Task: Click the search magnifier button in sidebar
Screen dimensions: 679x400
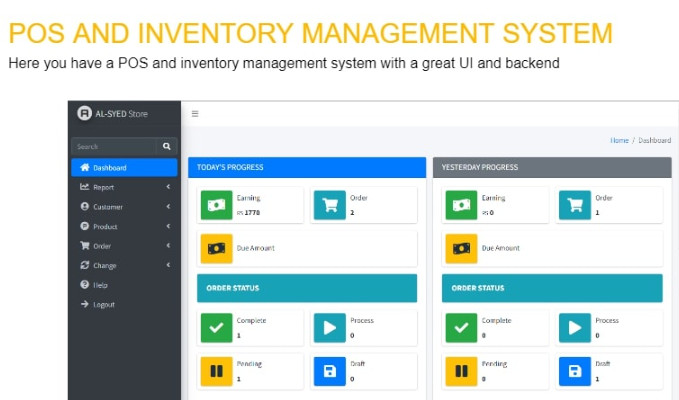Action: pos(167,146)
